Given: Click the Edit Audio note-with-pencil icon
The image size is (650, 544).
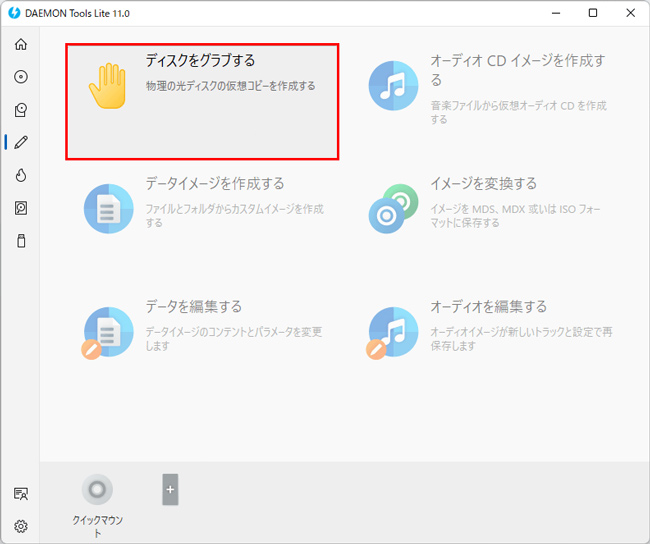Looking at the screenshot, I should (x=392, y=333).
